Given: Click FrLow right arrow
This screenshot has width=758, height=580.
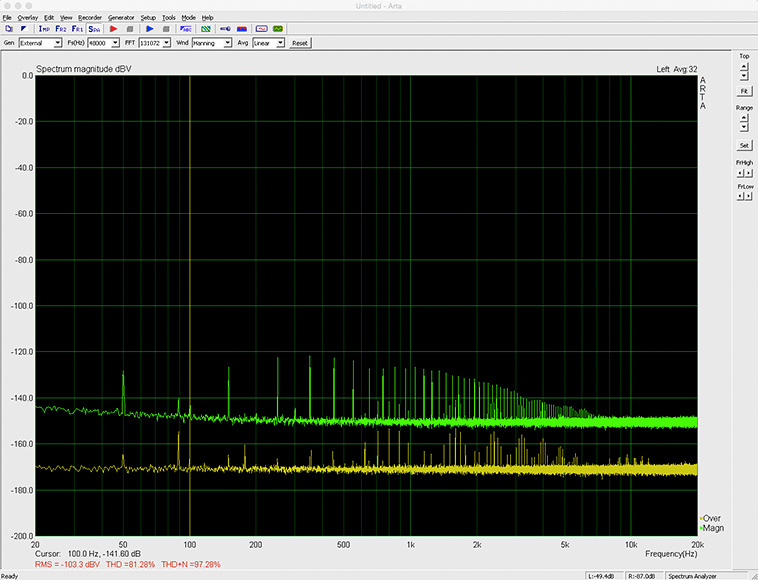Looking at the screenshot, I should pos(748,196).
